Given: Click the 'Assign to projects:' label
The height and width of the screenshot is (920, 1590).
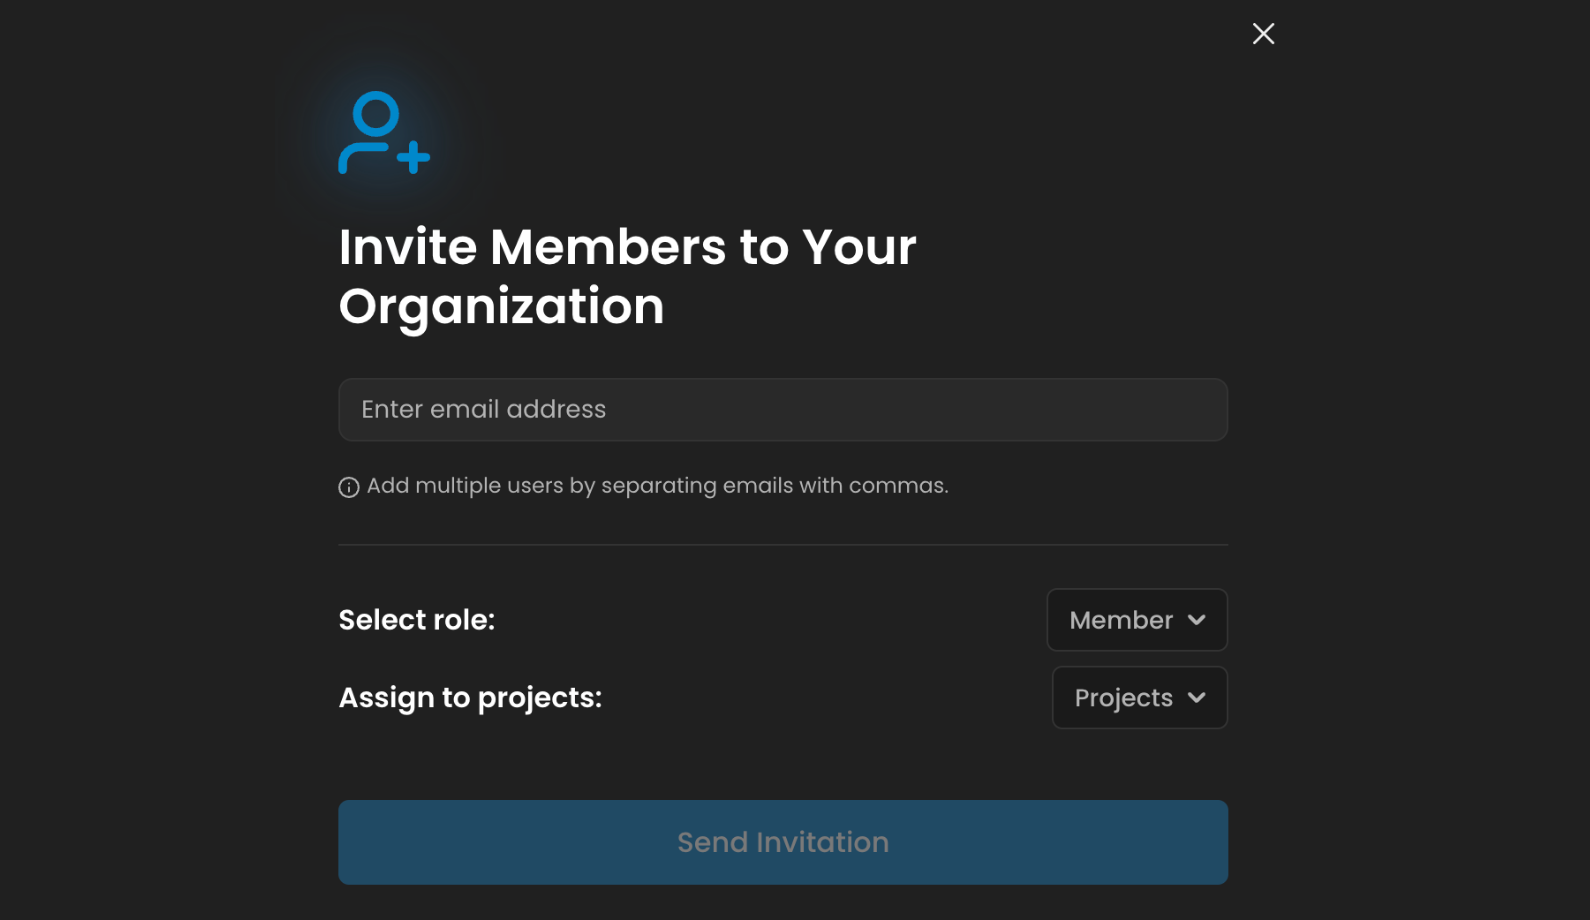Looking at the screenshot, I should (x=471, y=698).
